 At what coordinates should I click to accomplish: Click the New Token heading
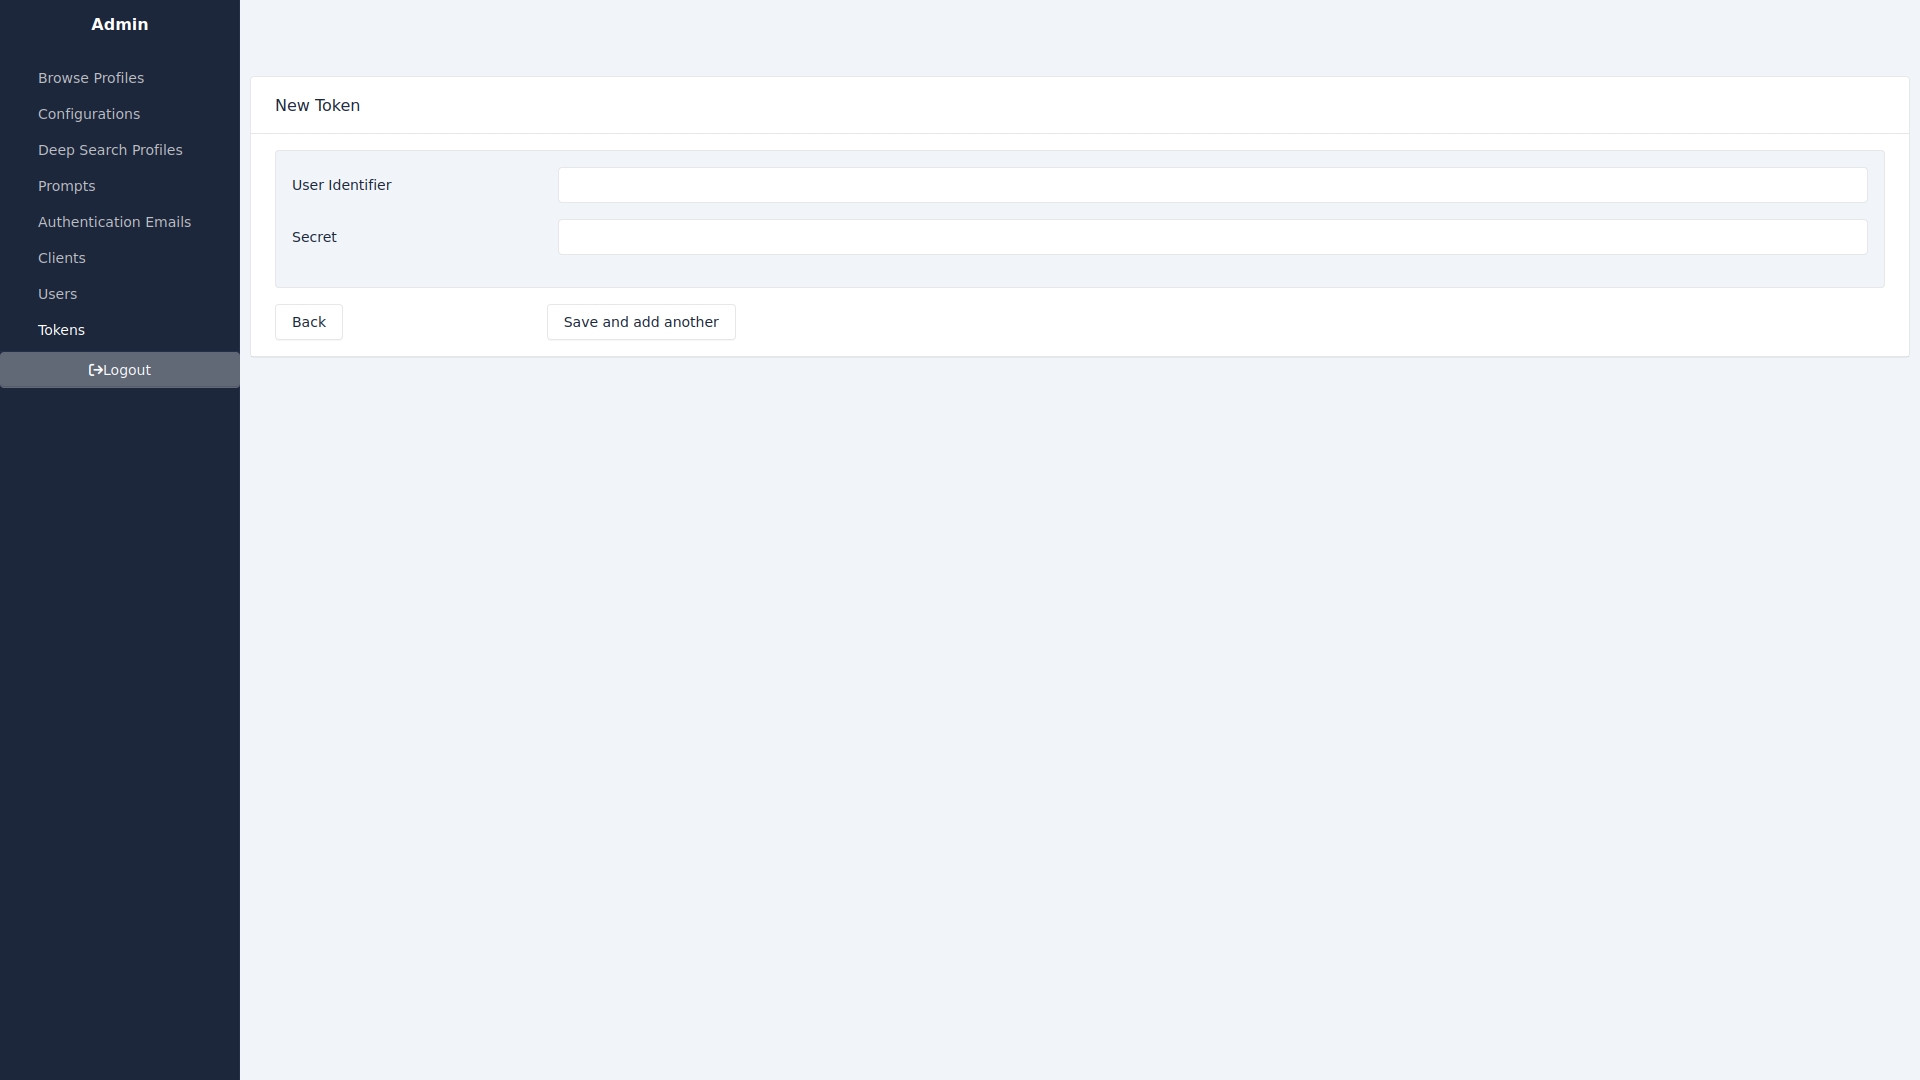coord(317,105)
